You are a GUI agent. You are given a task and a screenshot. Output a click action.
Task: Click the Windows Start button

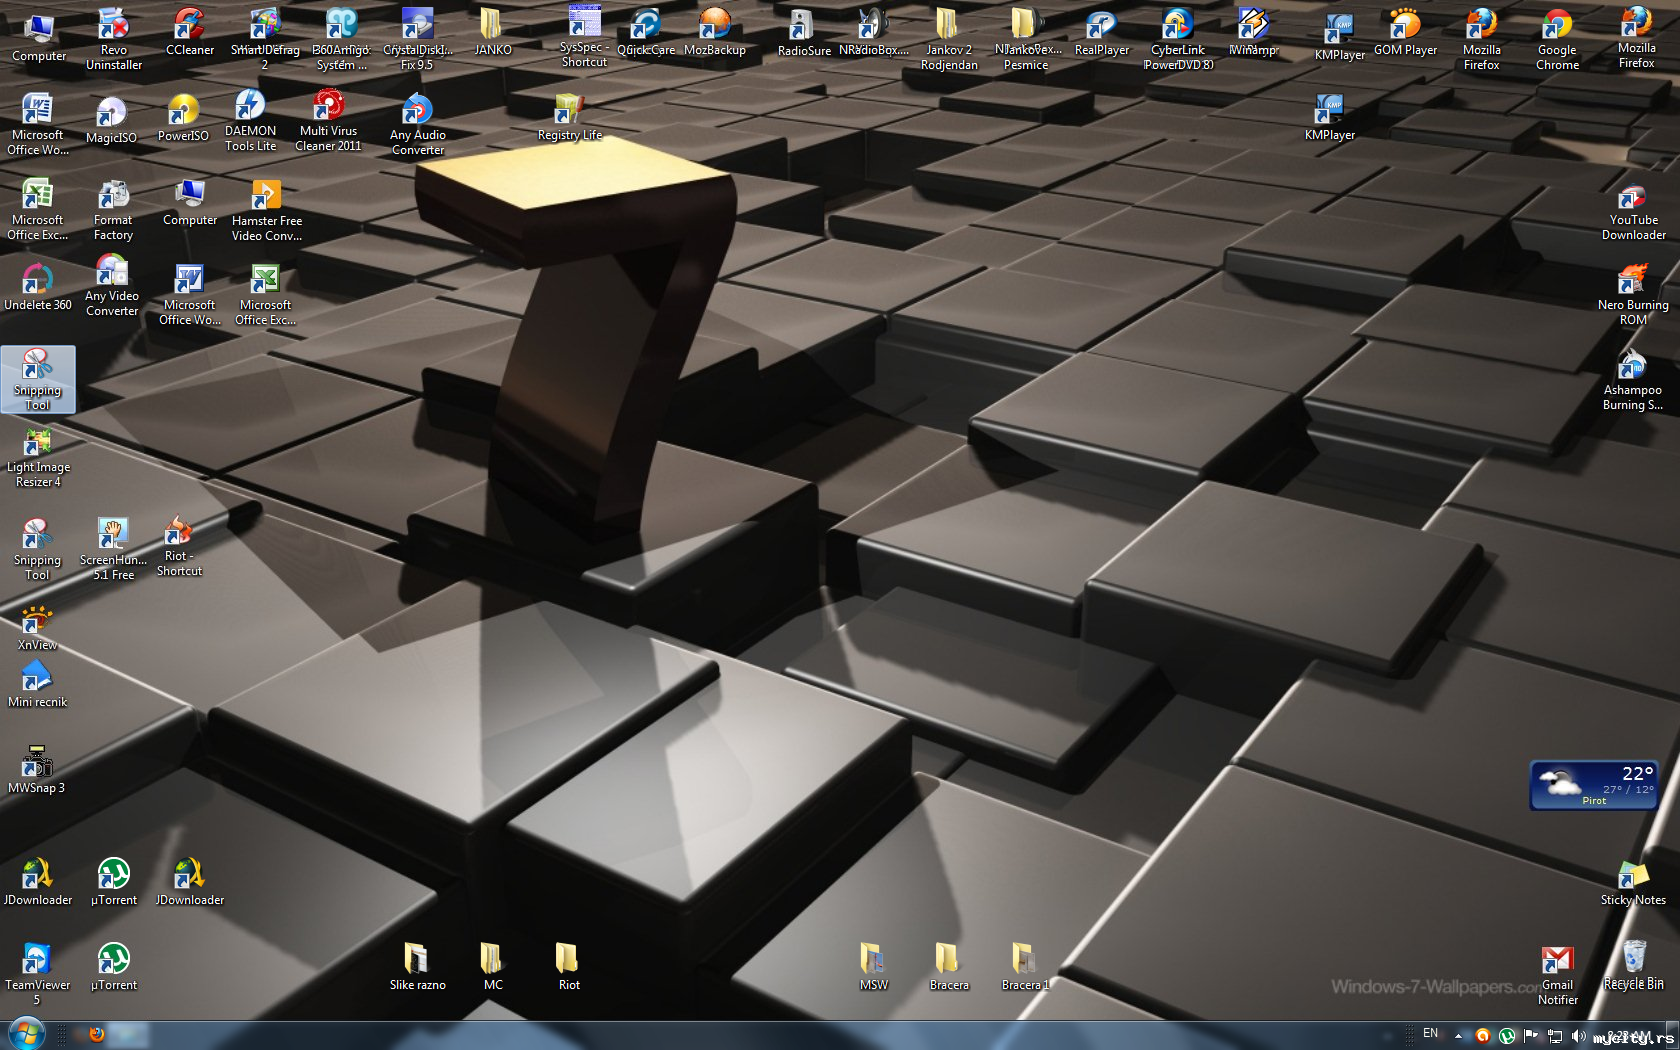[x=25, y=1034]
